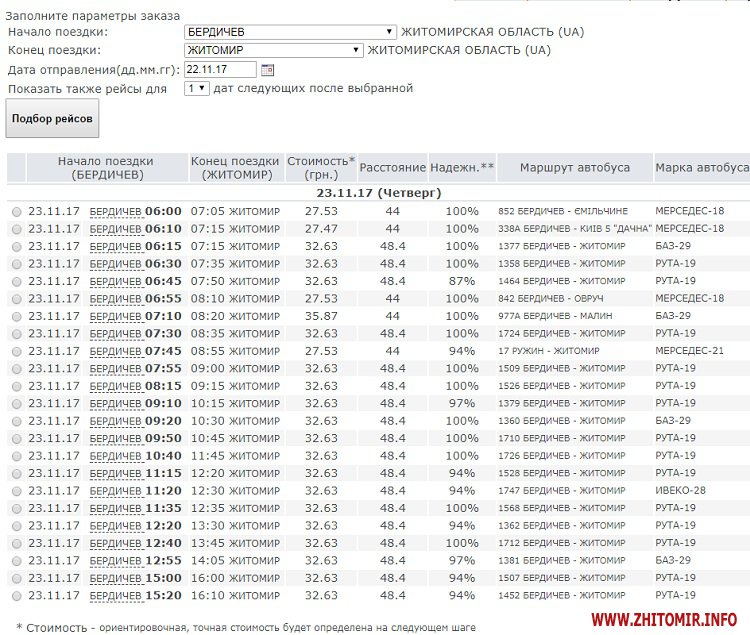The width and height of the screenshot is (750, 635).
Task: Click the Стоимость column header
Action: [x=320, y=167]
